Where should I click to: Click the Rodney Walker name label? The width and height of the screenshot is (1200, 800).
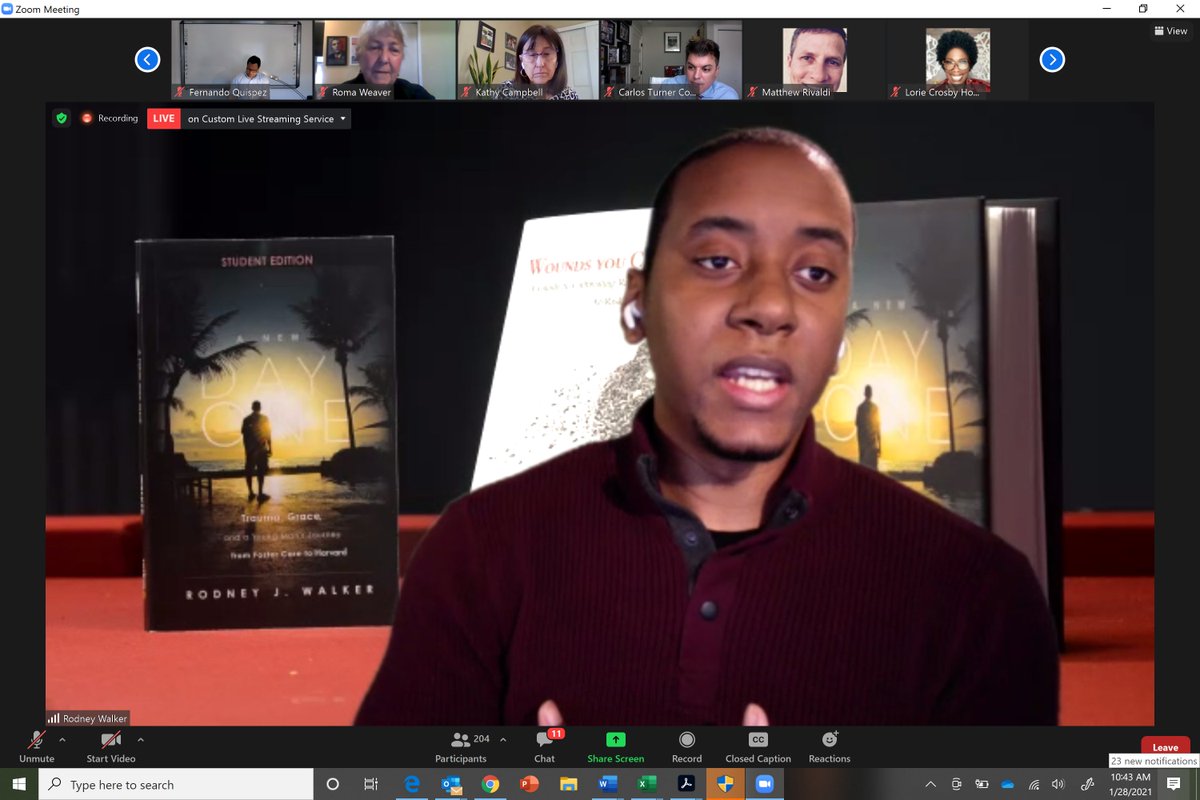coord(88,718)
